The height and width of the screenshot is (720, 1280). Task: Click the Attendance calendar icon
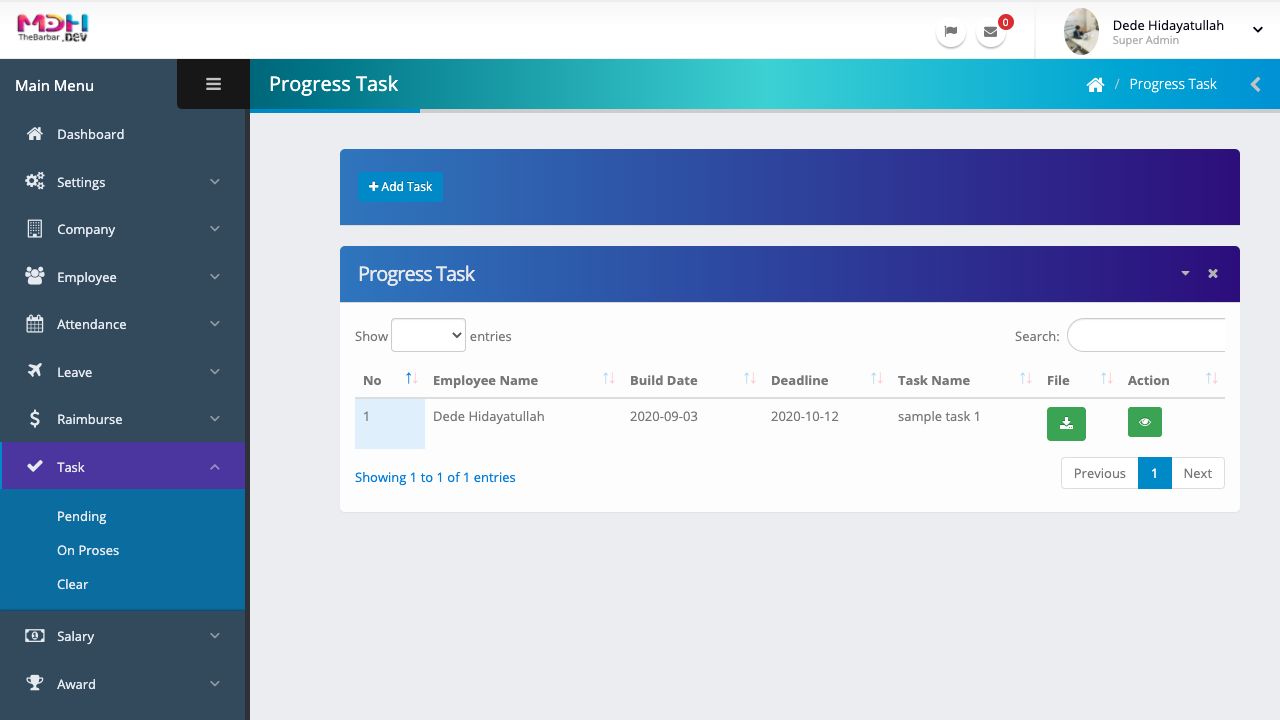(35, 324)
